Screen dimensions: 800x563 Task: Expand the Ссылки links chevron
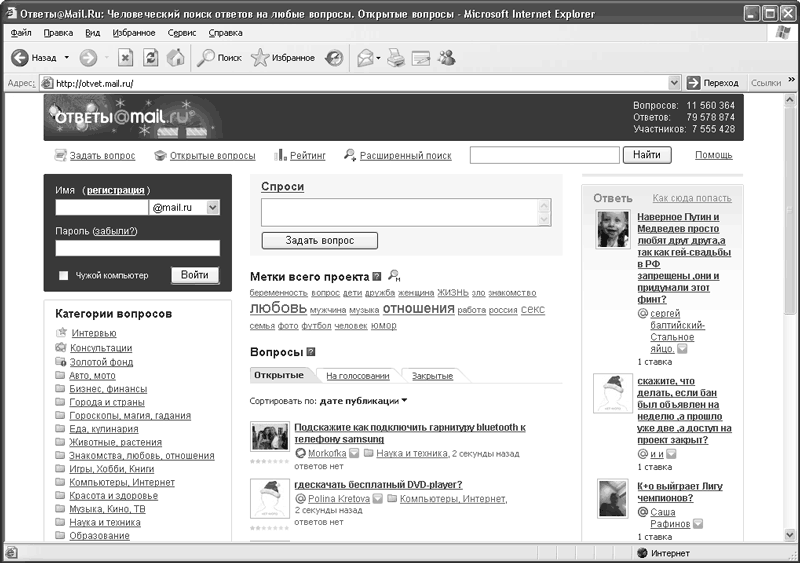[791, 80]
